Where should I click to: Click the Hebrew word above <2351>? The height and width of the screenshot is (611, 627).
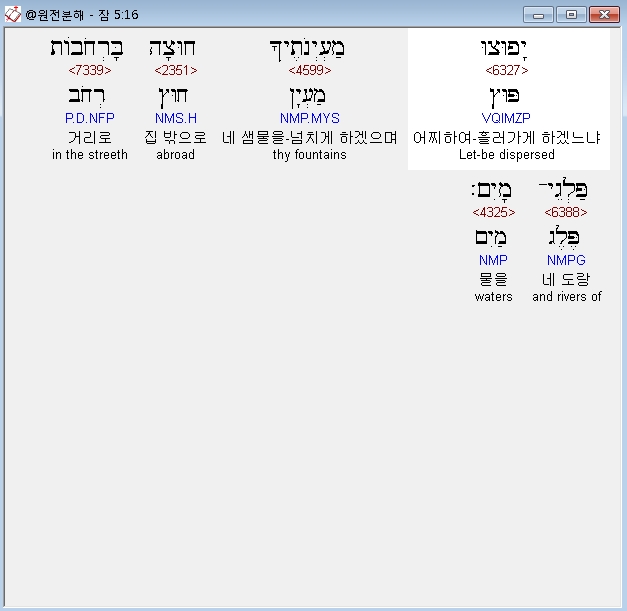point(172,48)
